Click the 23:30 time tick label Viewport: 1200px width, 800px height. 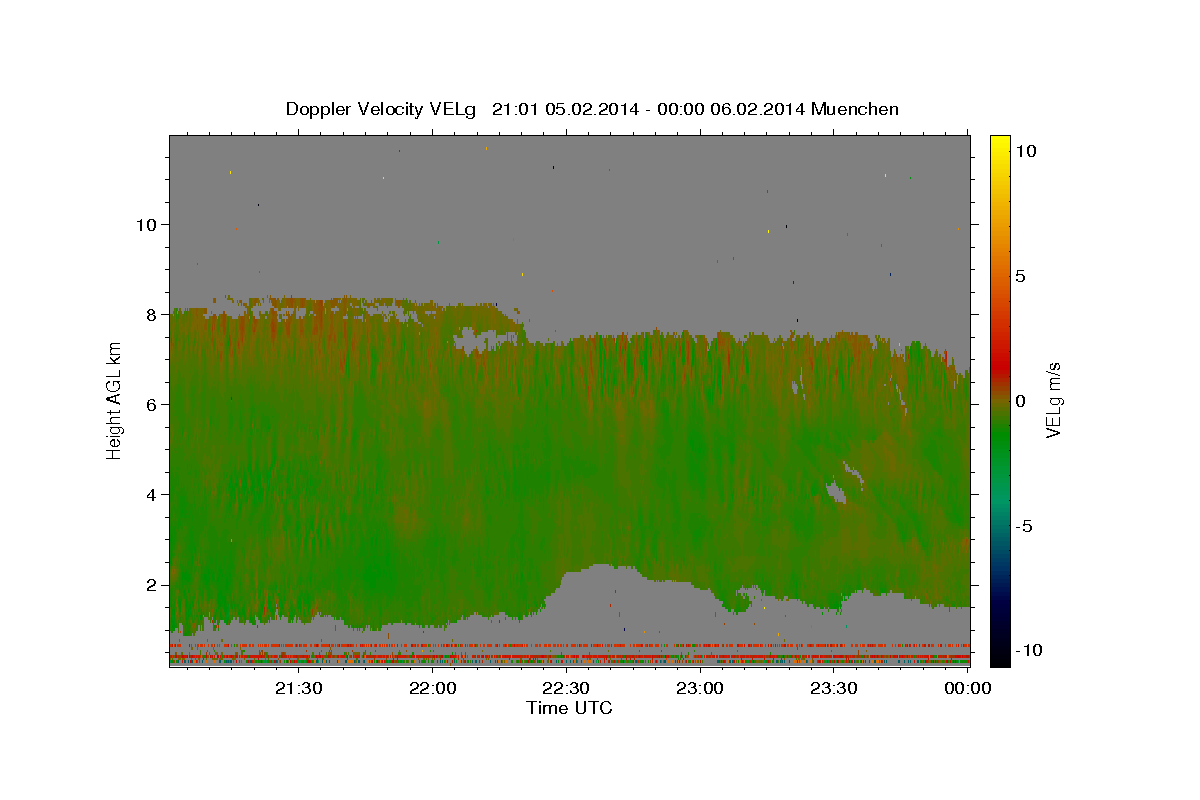[x=833, y=688]
